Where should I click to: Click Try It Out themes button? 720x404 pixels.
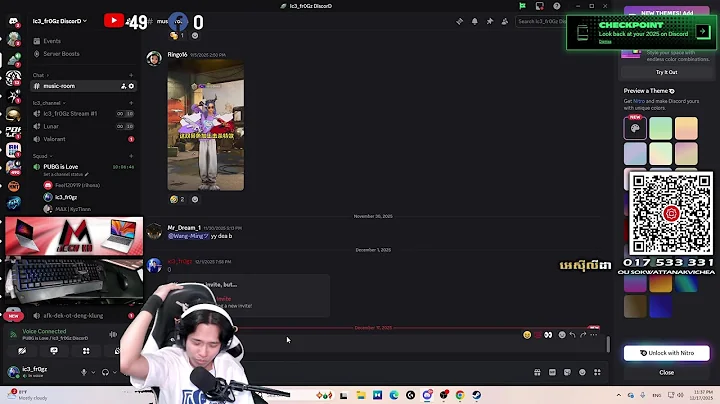[x=667, y=72]
